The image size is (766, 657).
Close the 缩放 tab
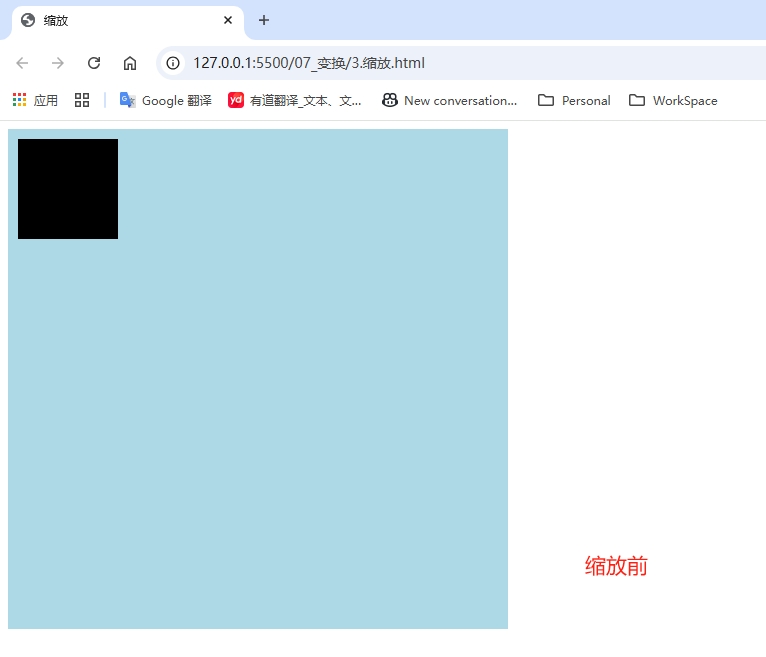(x=228, y=20)
